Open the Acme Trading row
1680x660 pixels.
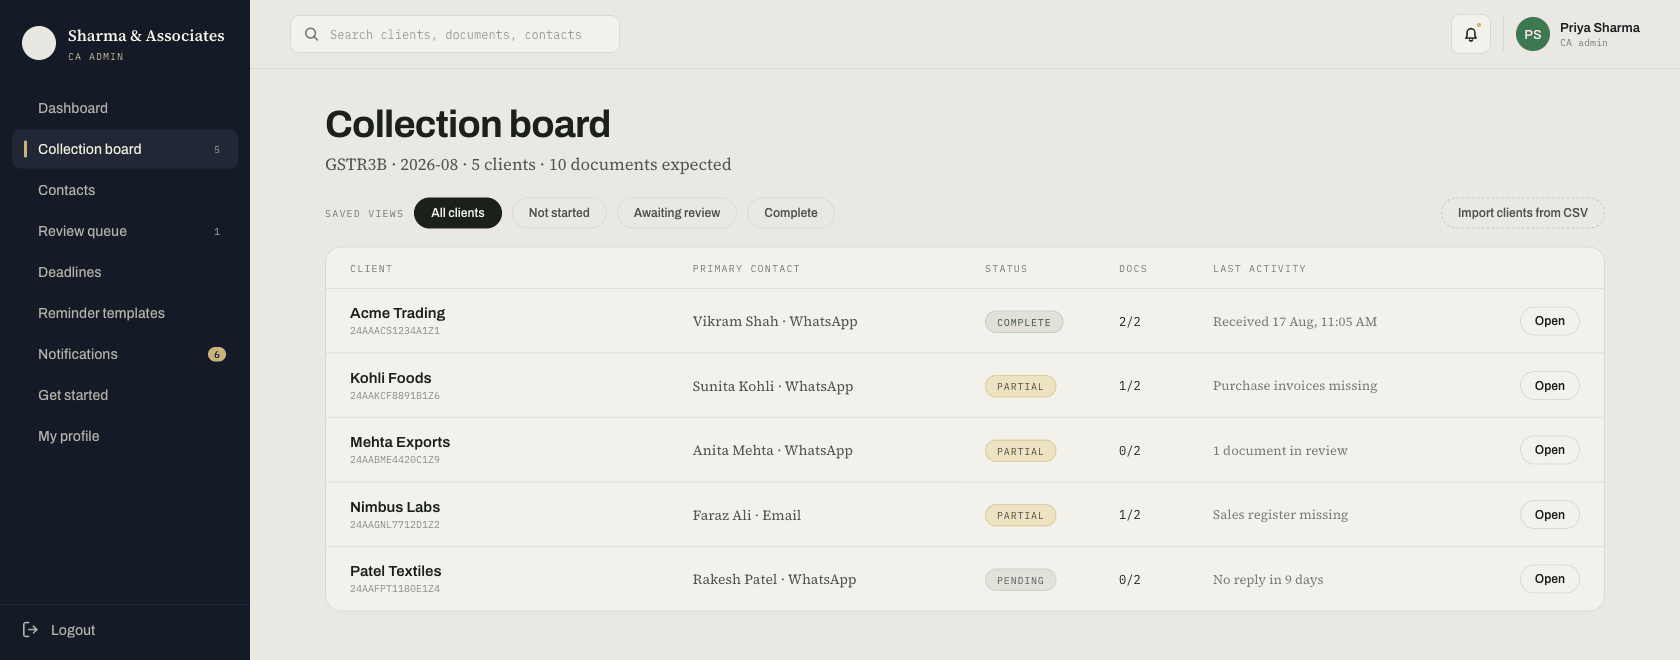click(1550, 321)
